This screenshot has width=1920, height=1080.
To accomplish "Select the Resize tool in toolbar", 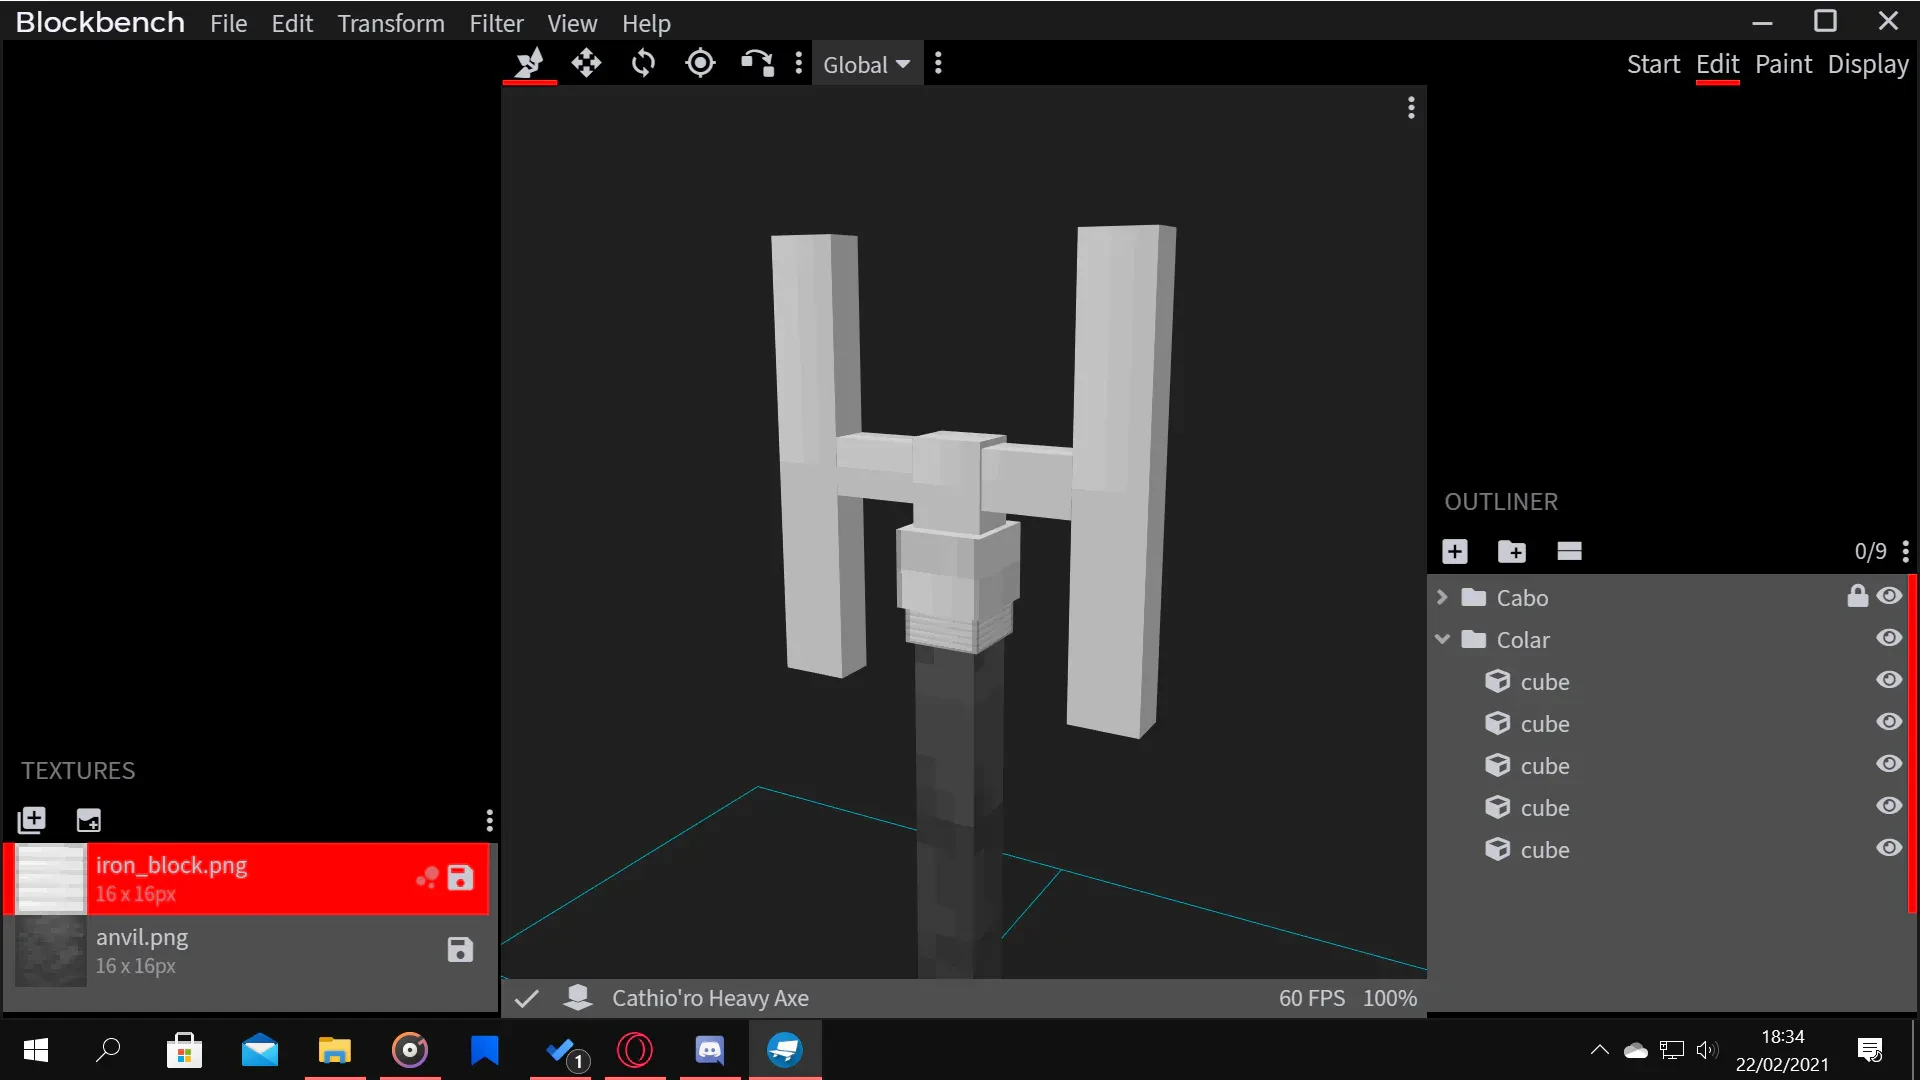I will pos(529,63).
